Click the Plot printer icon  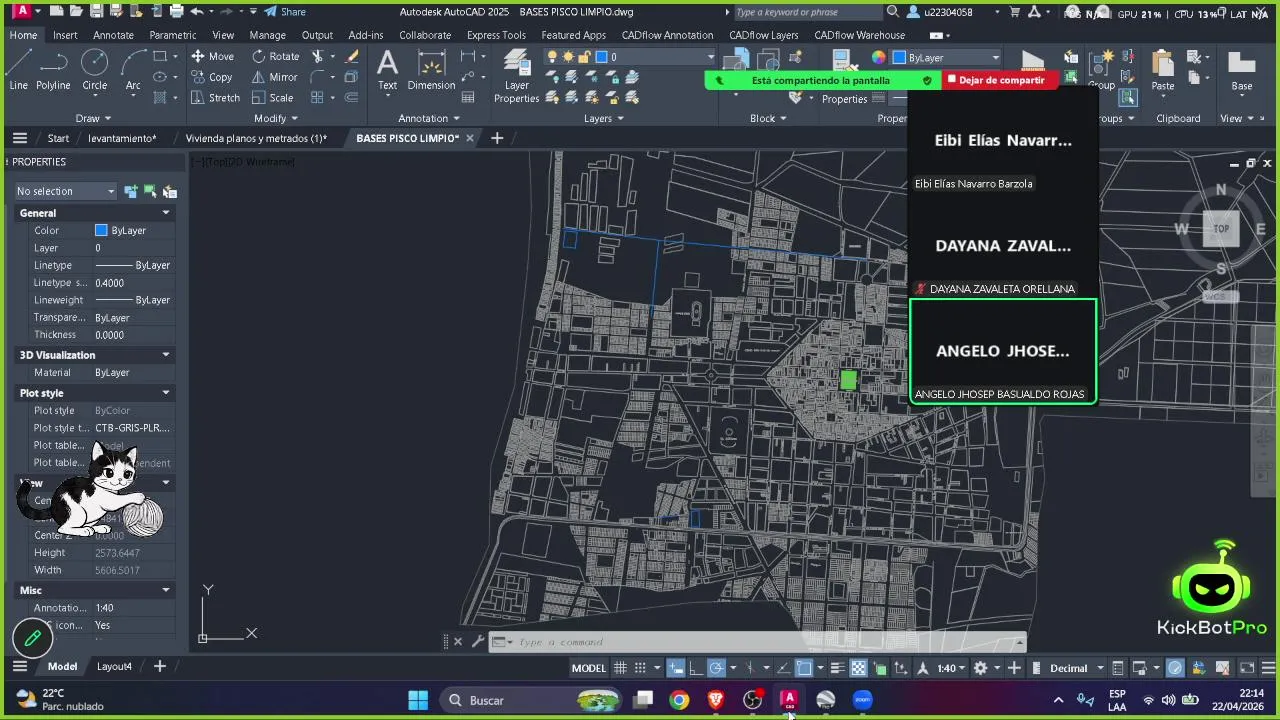176,11
